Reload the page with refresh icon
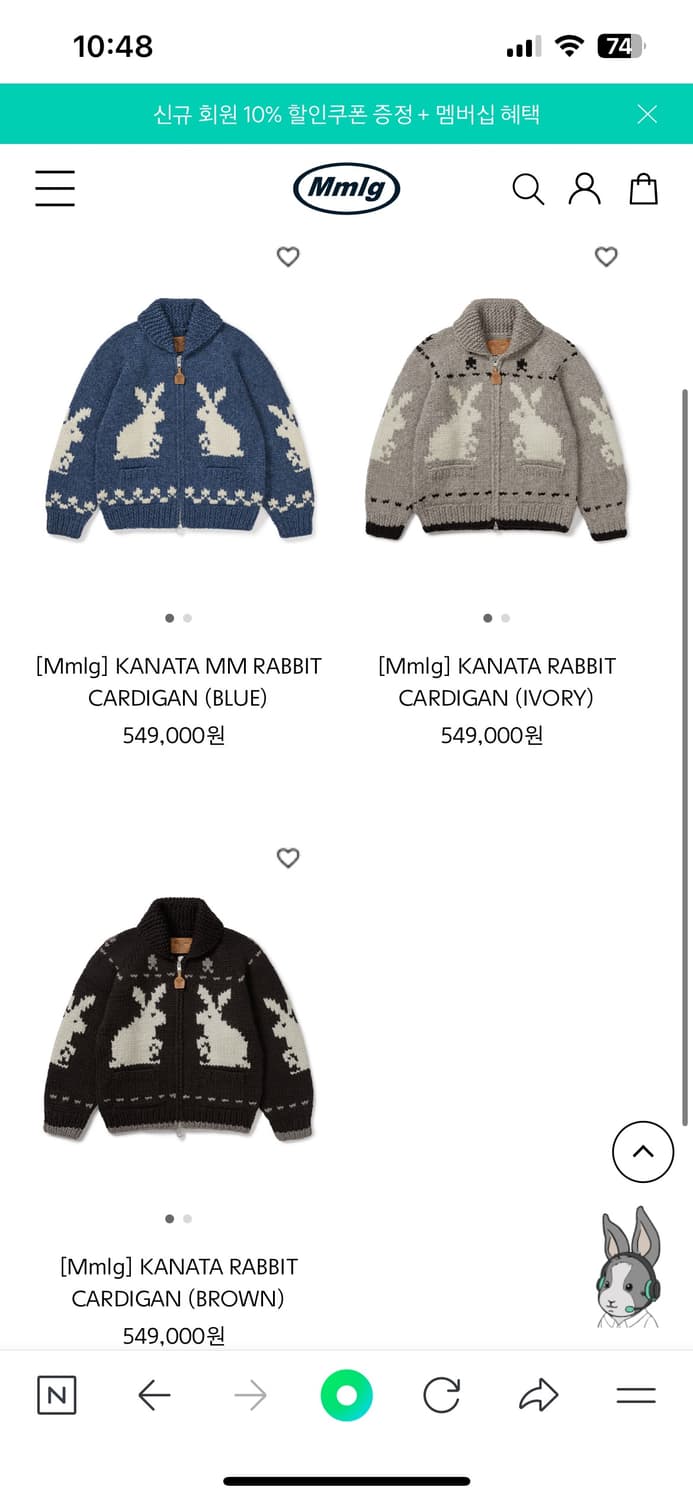 point(441,1395)
